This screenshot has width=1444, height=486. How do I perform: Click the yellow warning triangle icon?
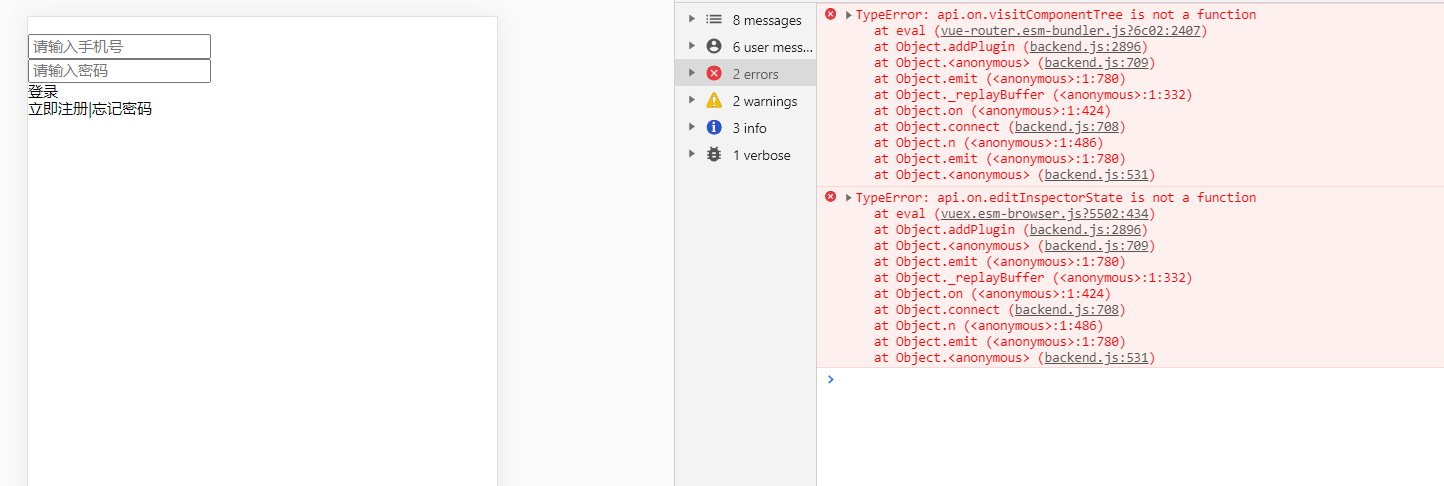[714, 101]
